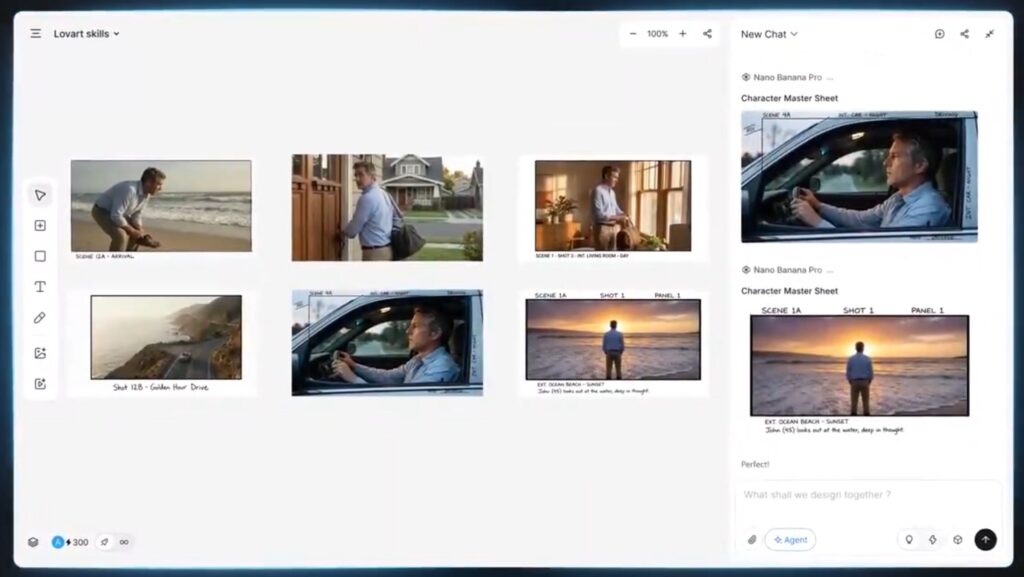Open the layers panel icon

[x=33, y=542]
